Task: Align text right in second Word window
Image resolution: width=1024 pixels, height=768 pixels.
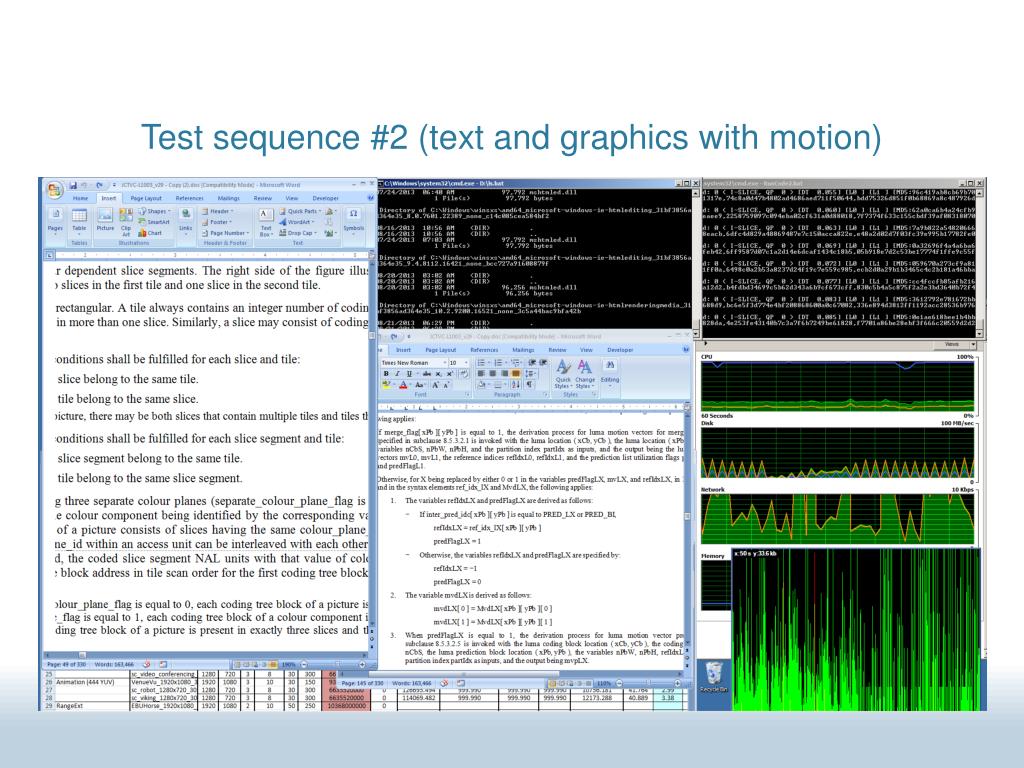Action: coord(505,374)
